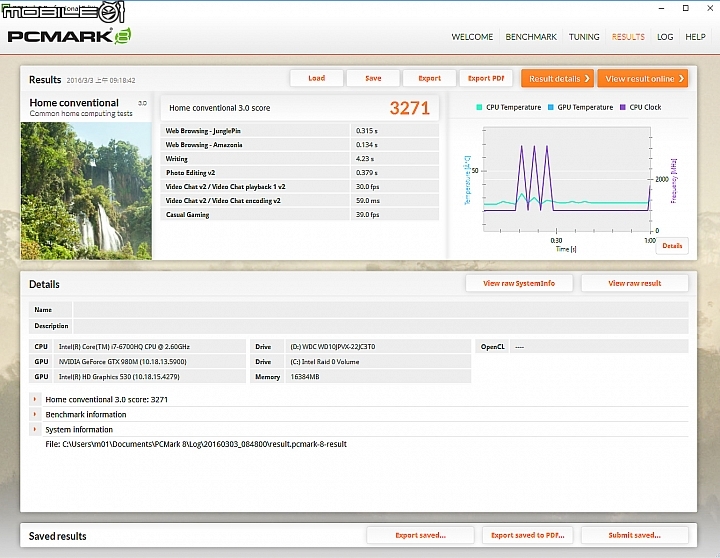Click the CPU Clock legend swatch
The height and width of the screenshot is (558, 720).
click(623, 107)
